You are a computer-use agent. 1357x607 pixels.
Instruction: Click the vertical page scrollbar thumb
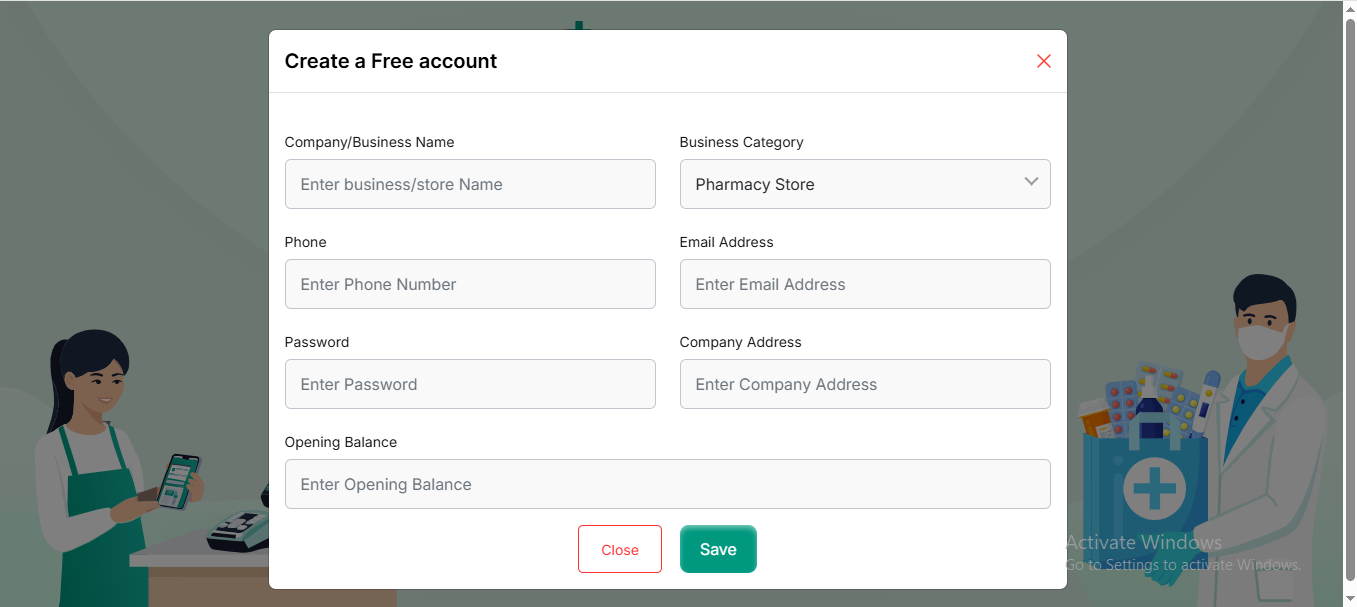pos(1349,300)
